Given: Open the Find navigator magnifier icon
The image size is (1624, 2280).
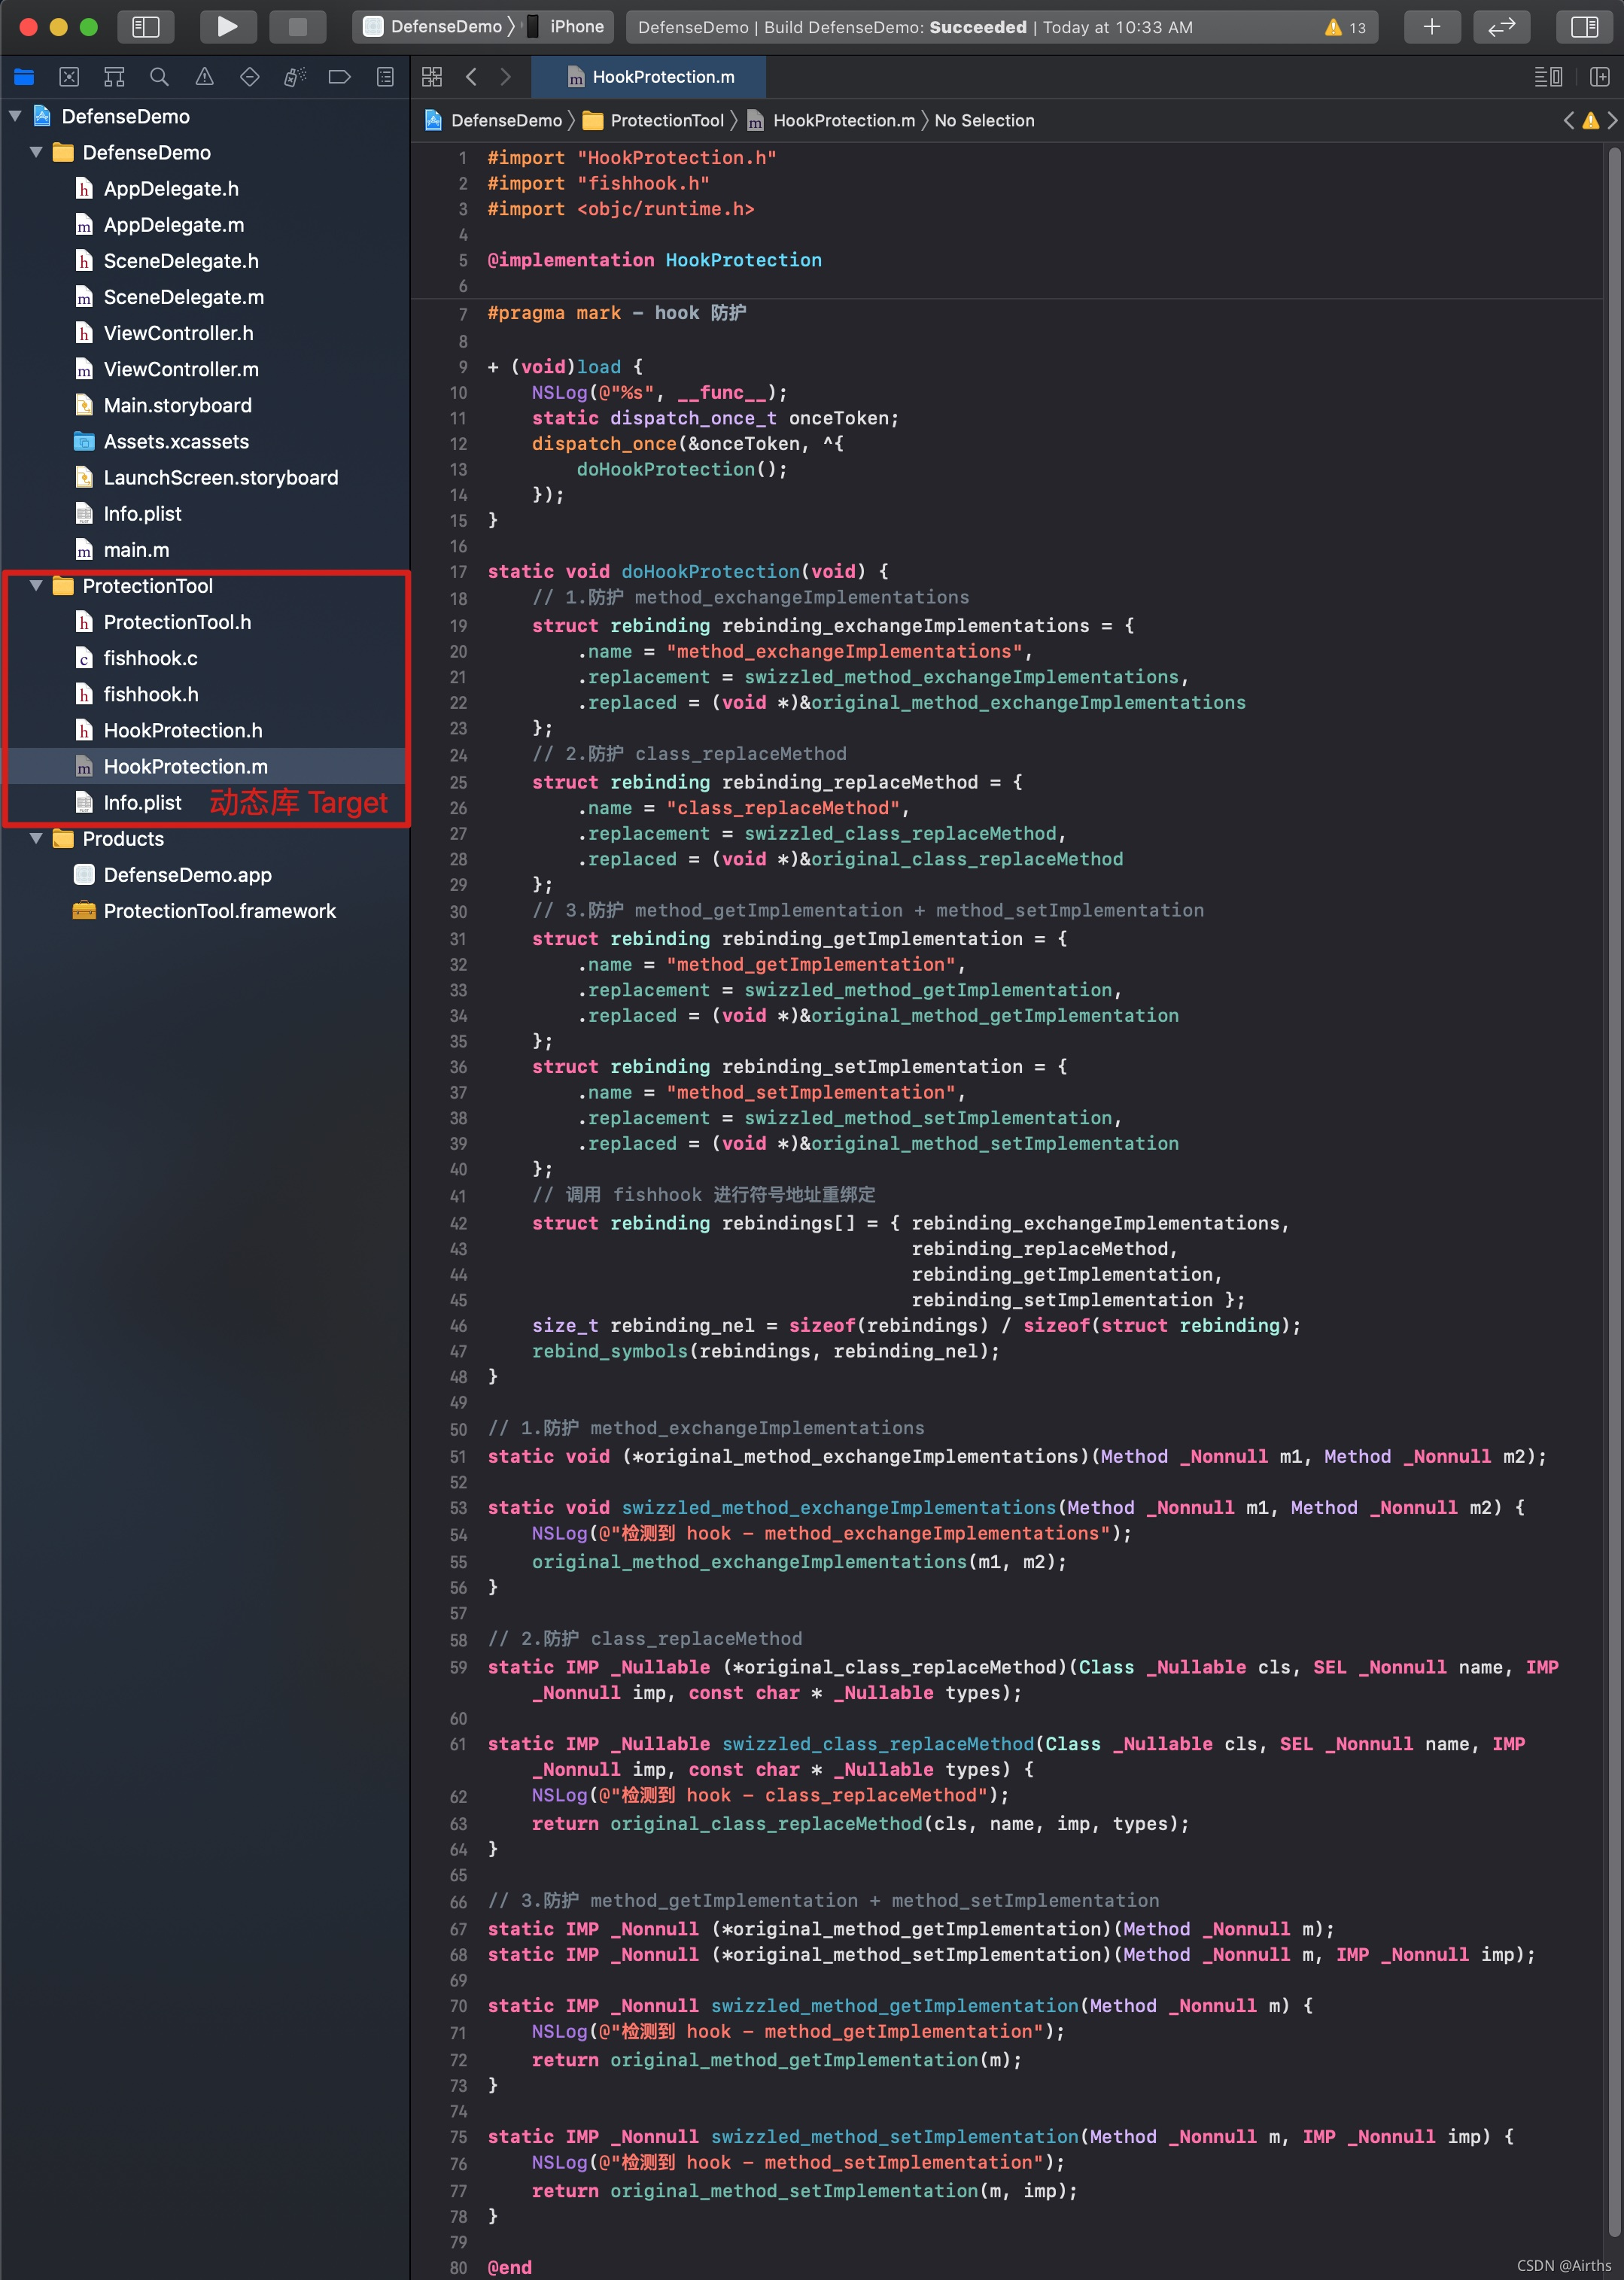Looking at the screenshot, I should point(159,77).
